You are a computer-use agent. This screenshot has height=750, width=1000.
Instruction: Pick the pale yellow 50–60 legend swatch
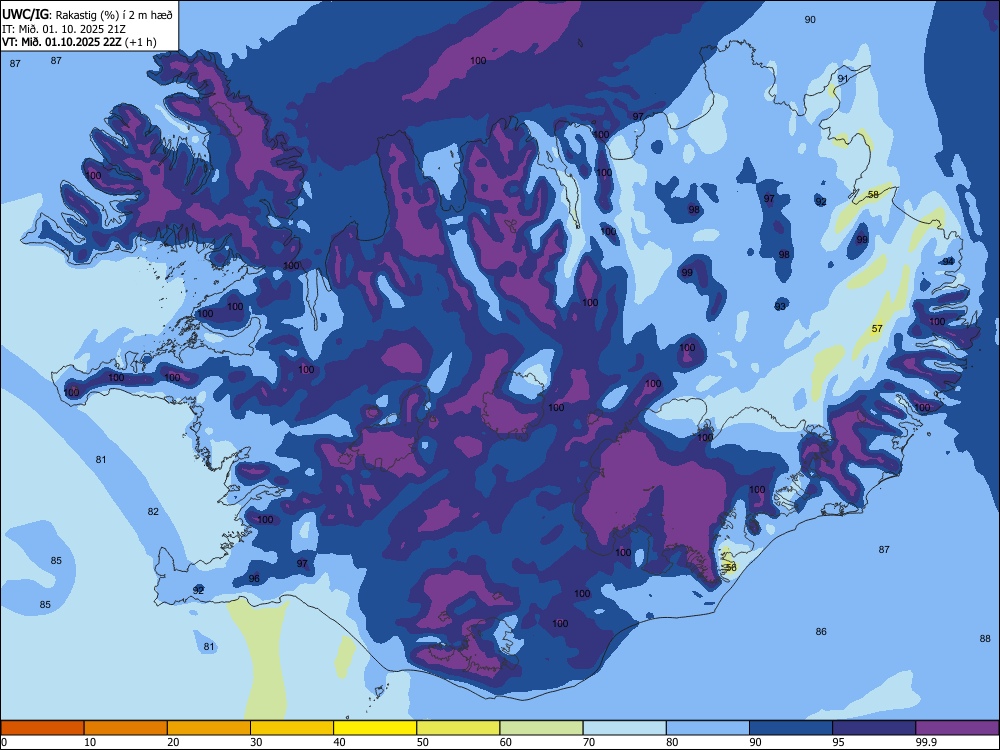(x=458, y=728)
